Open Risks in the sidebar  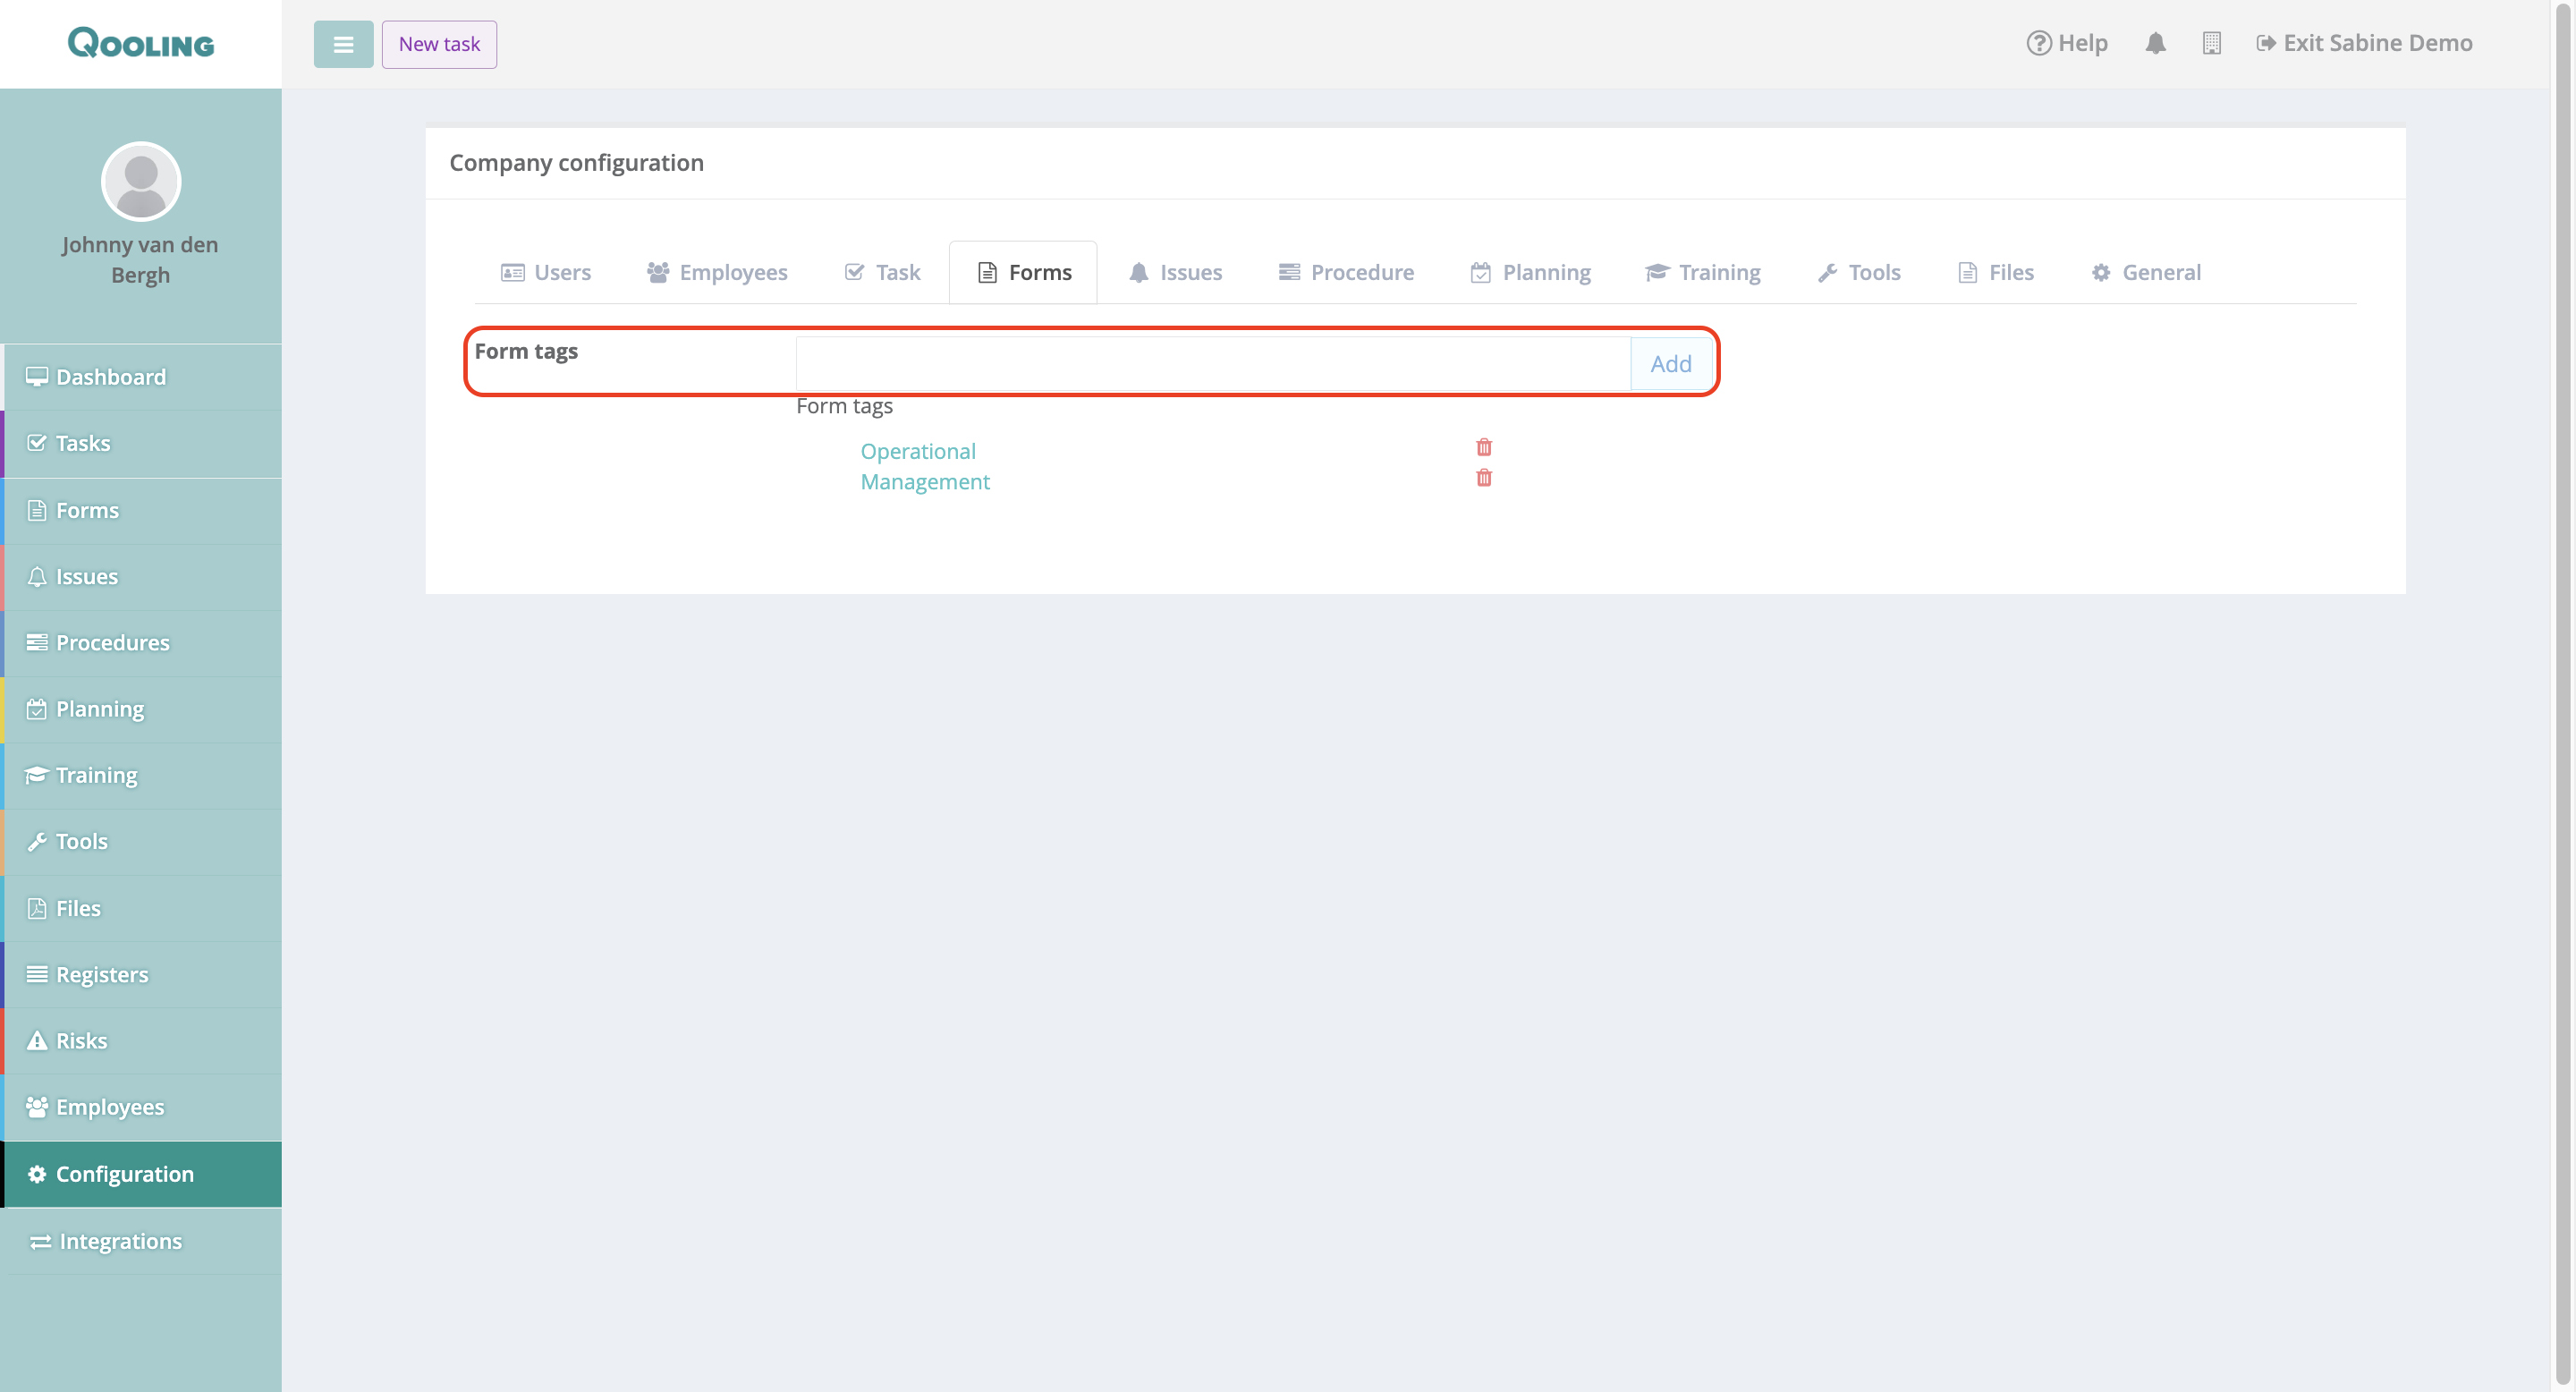click(81, 1040)
